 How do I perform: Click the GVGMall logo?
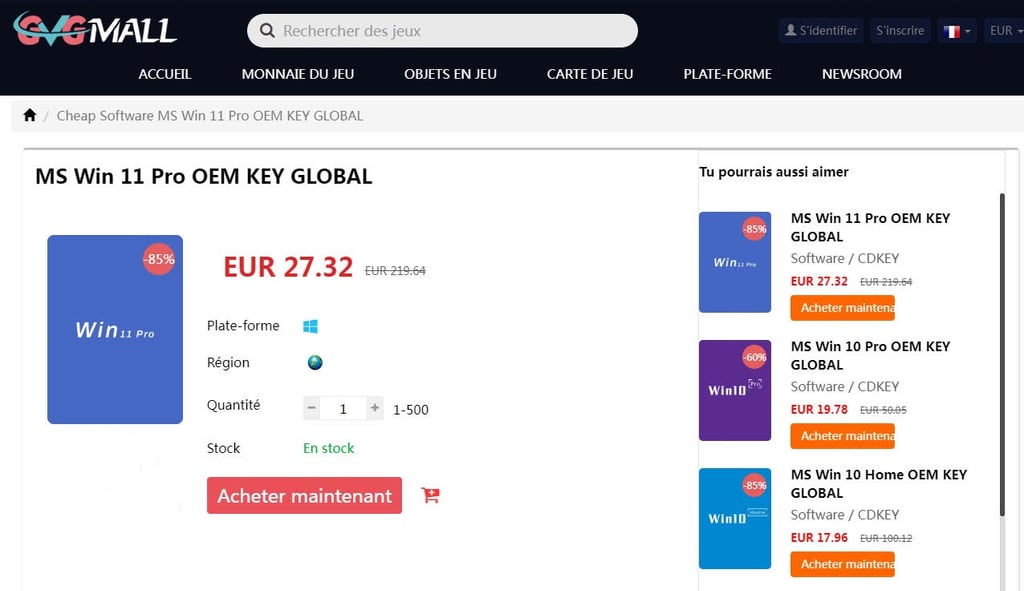(95, 29)
